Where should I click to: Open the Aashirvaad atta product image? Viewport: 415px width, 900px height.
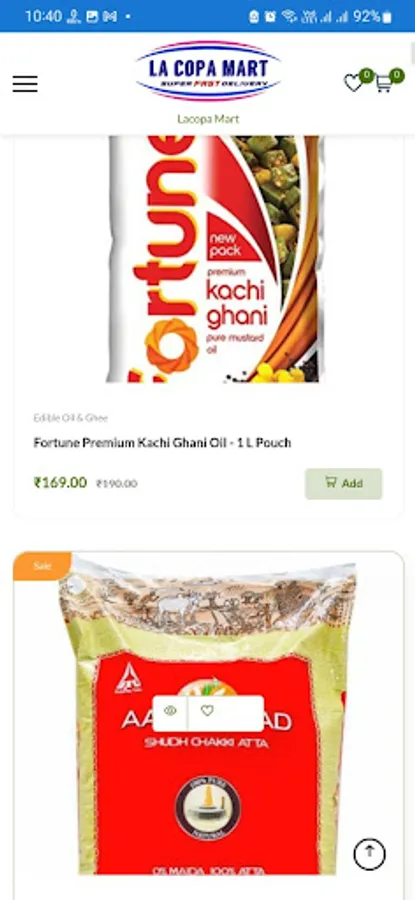pyautogui.click(x=208, y=715)
